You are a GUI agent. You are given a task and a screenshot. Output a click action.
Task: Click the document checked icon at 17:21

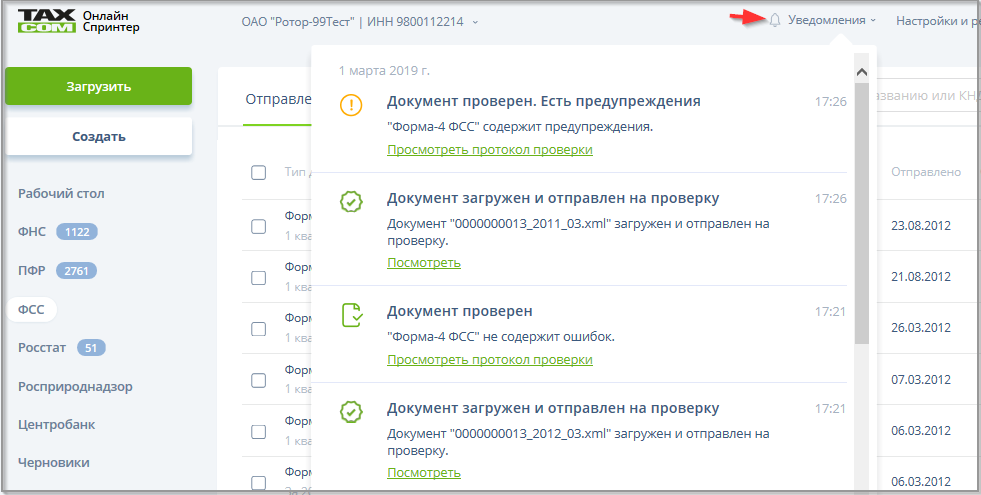pos(351,316)
